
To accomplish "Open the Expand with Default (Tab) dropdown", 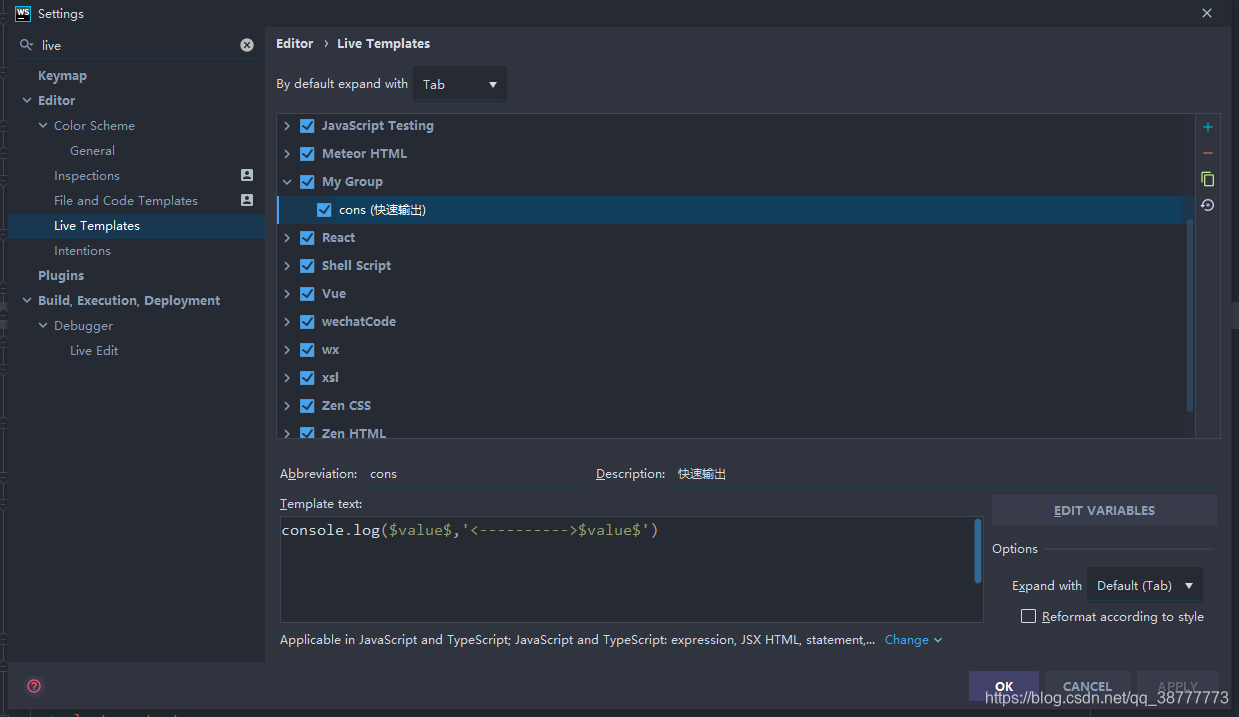I will [x=1145, y=585].
